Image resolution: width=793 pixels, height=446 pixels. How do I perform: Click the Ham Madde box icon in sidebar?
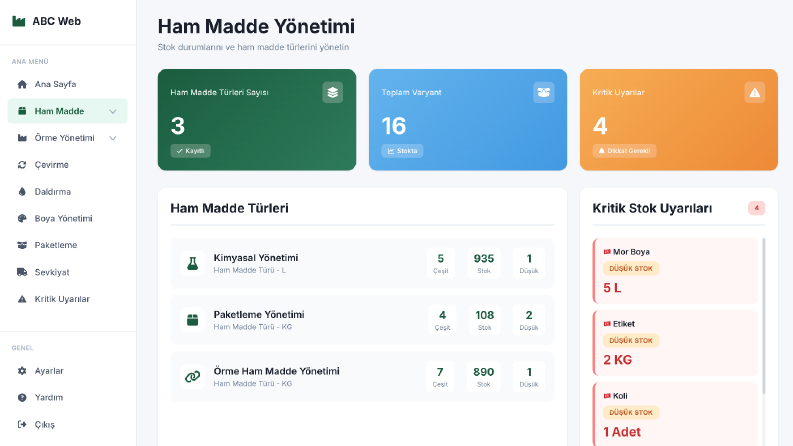(22, 111)
